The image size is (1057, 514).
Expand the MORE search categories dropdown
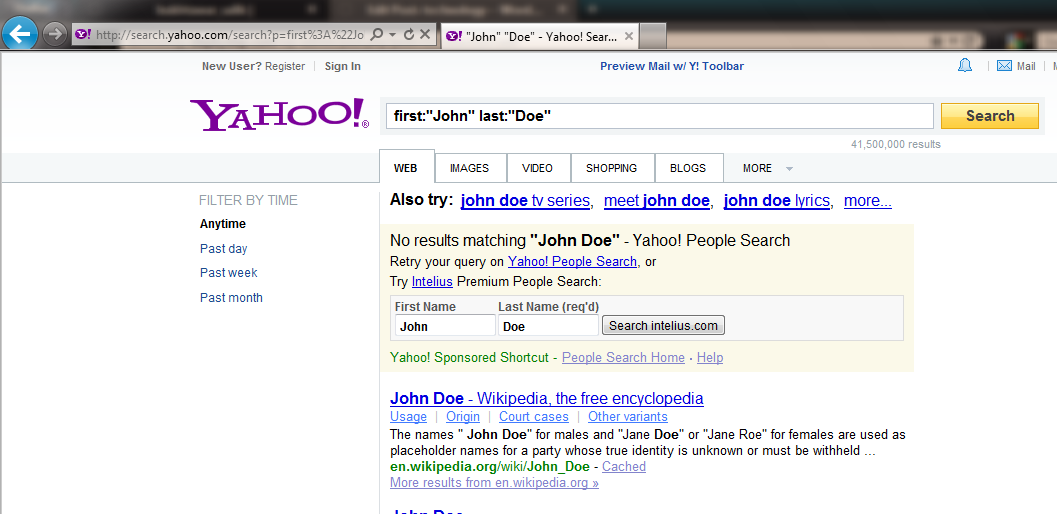[x=768, y=168]
